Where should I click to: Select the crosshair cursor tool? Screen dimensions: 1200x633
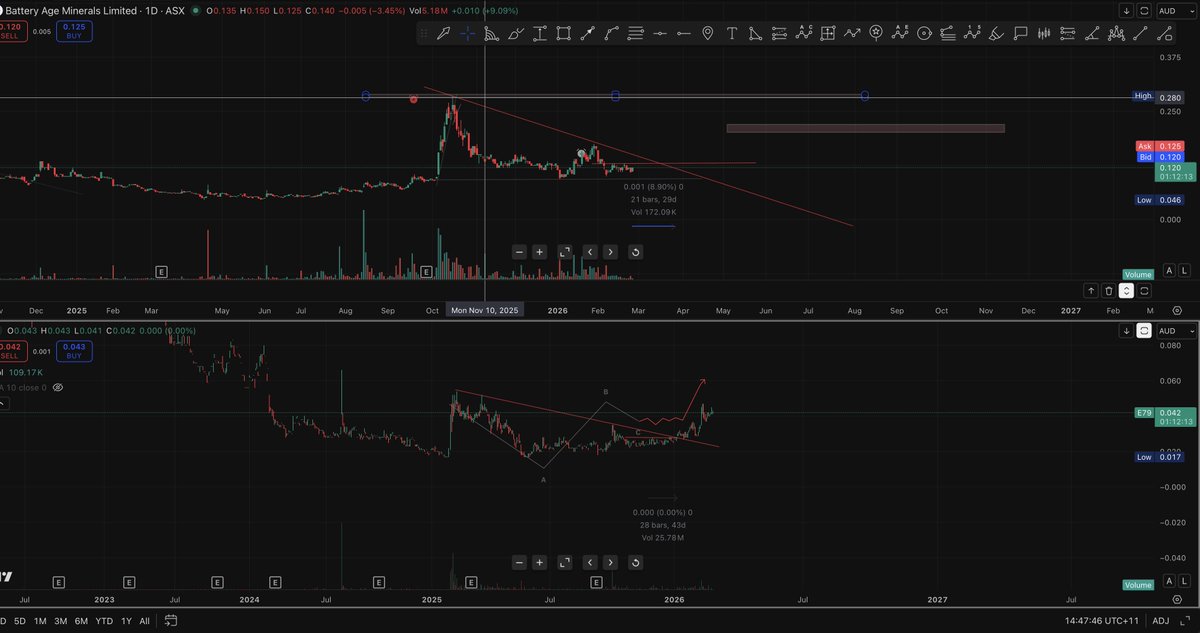[468, 33]
